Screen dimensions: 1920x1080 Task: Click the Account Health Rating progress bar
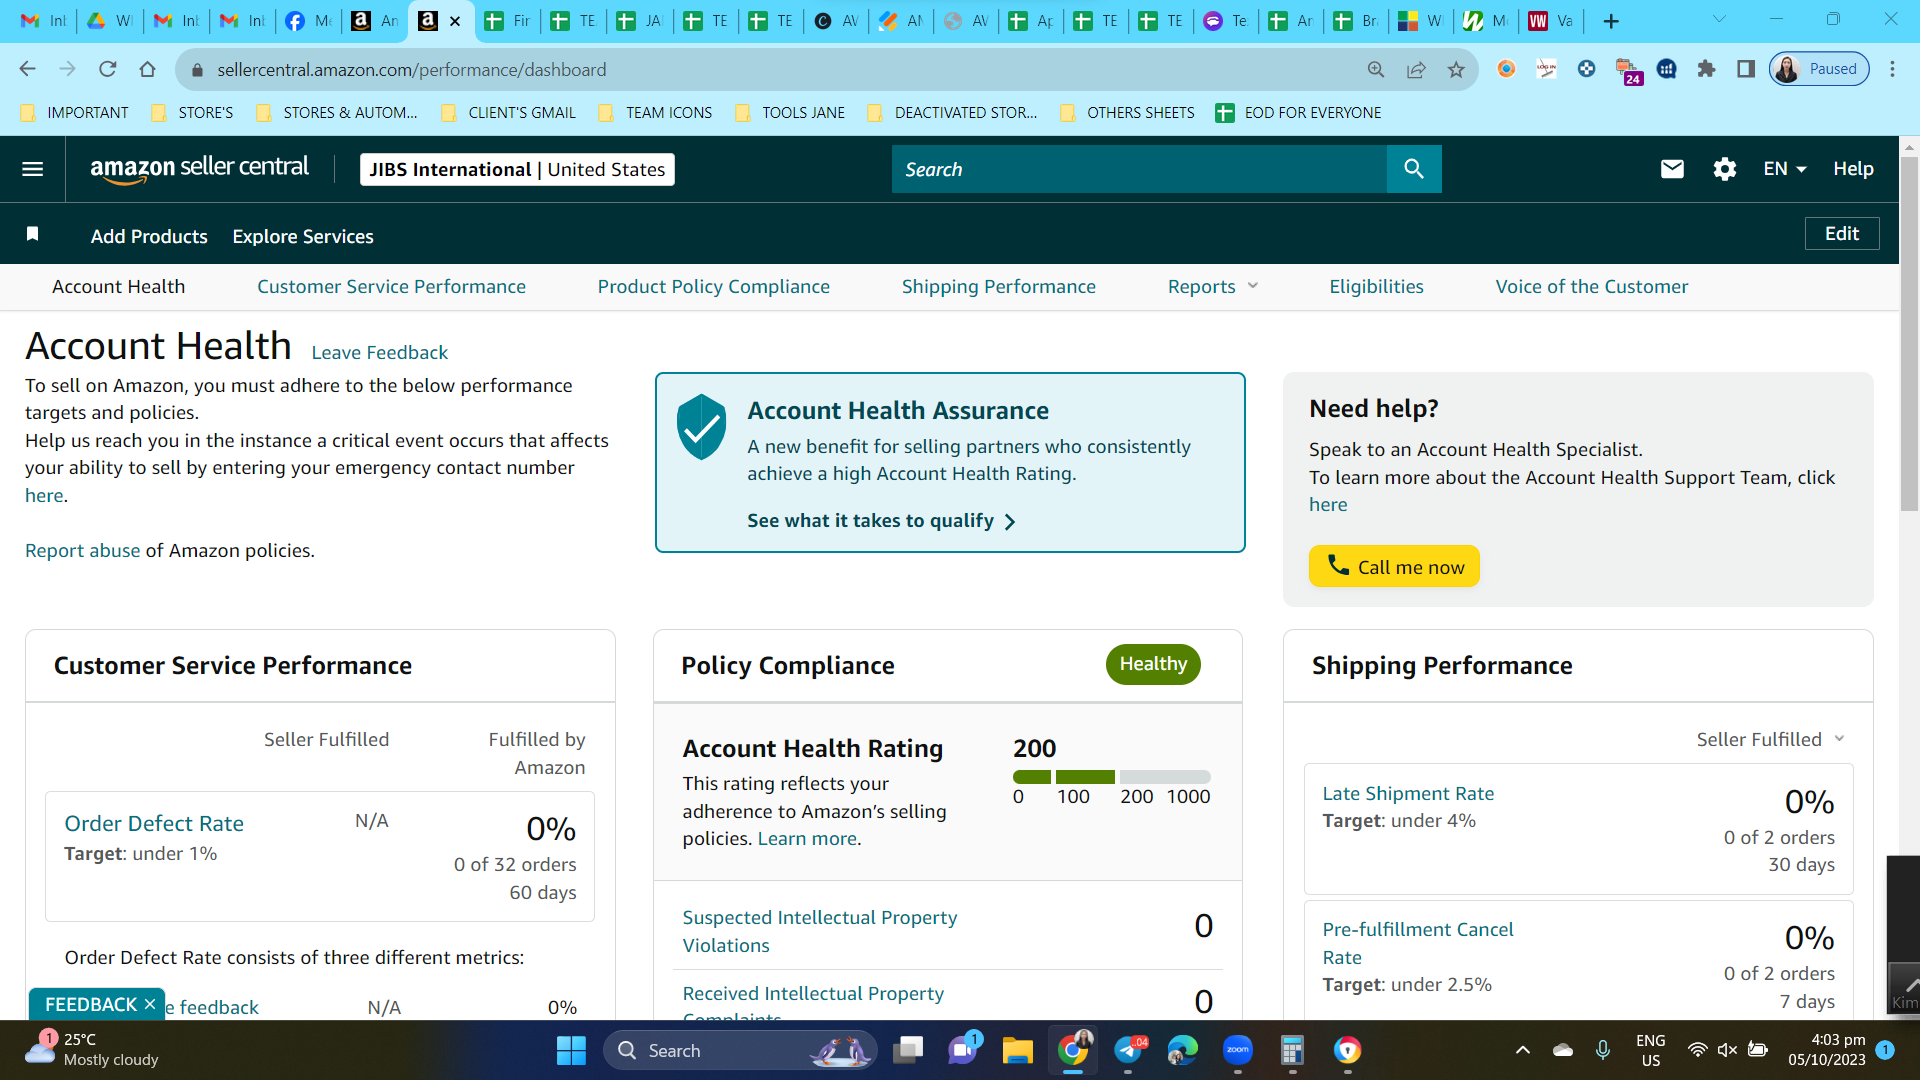pos(1111,777)
